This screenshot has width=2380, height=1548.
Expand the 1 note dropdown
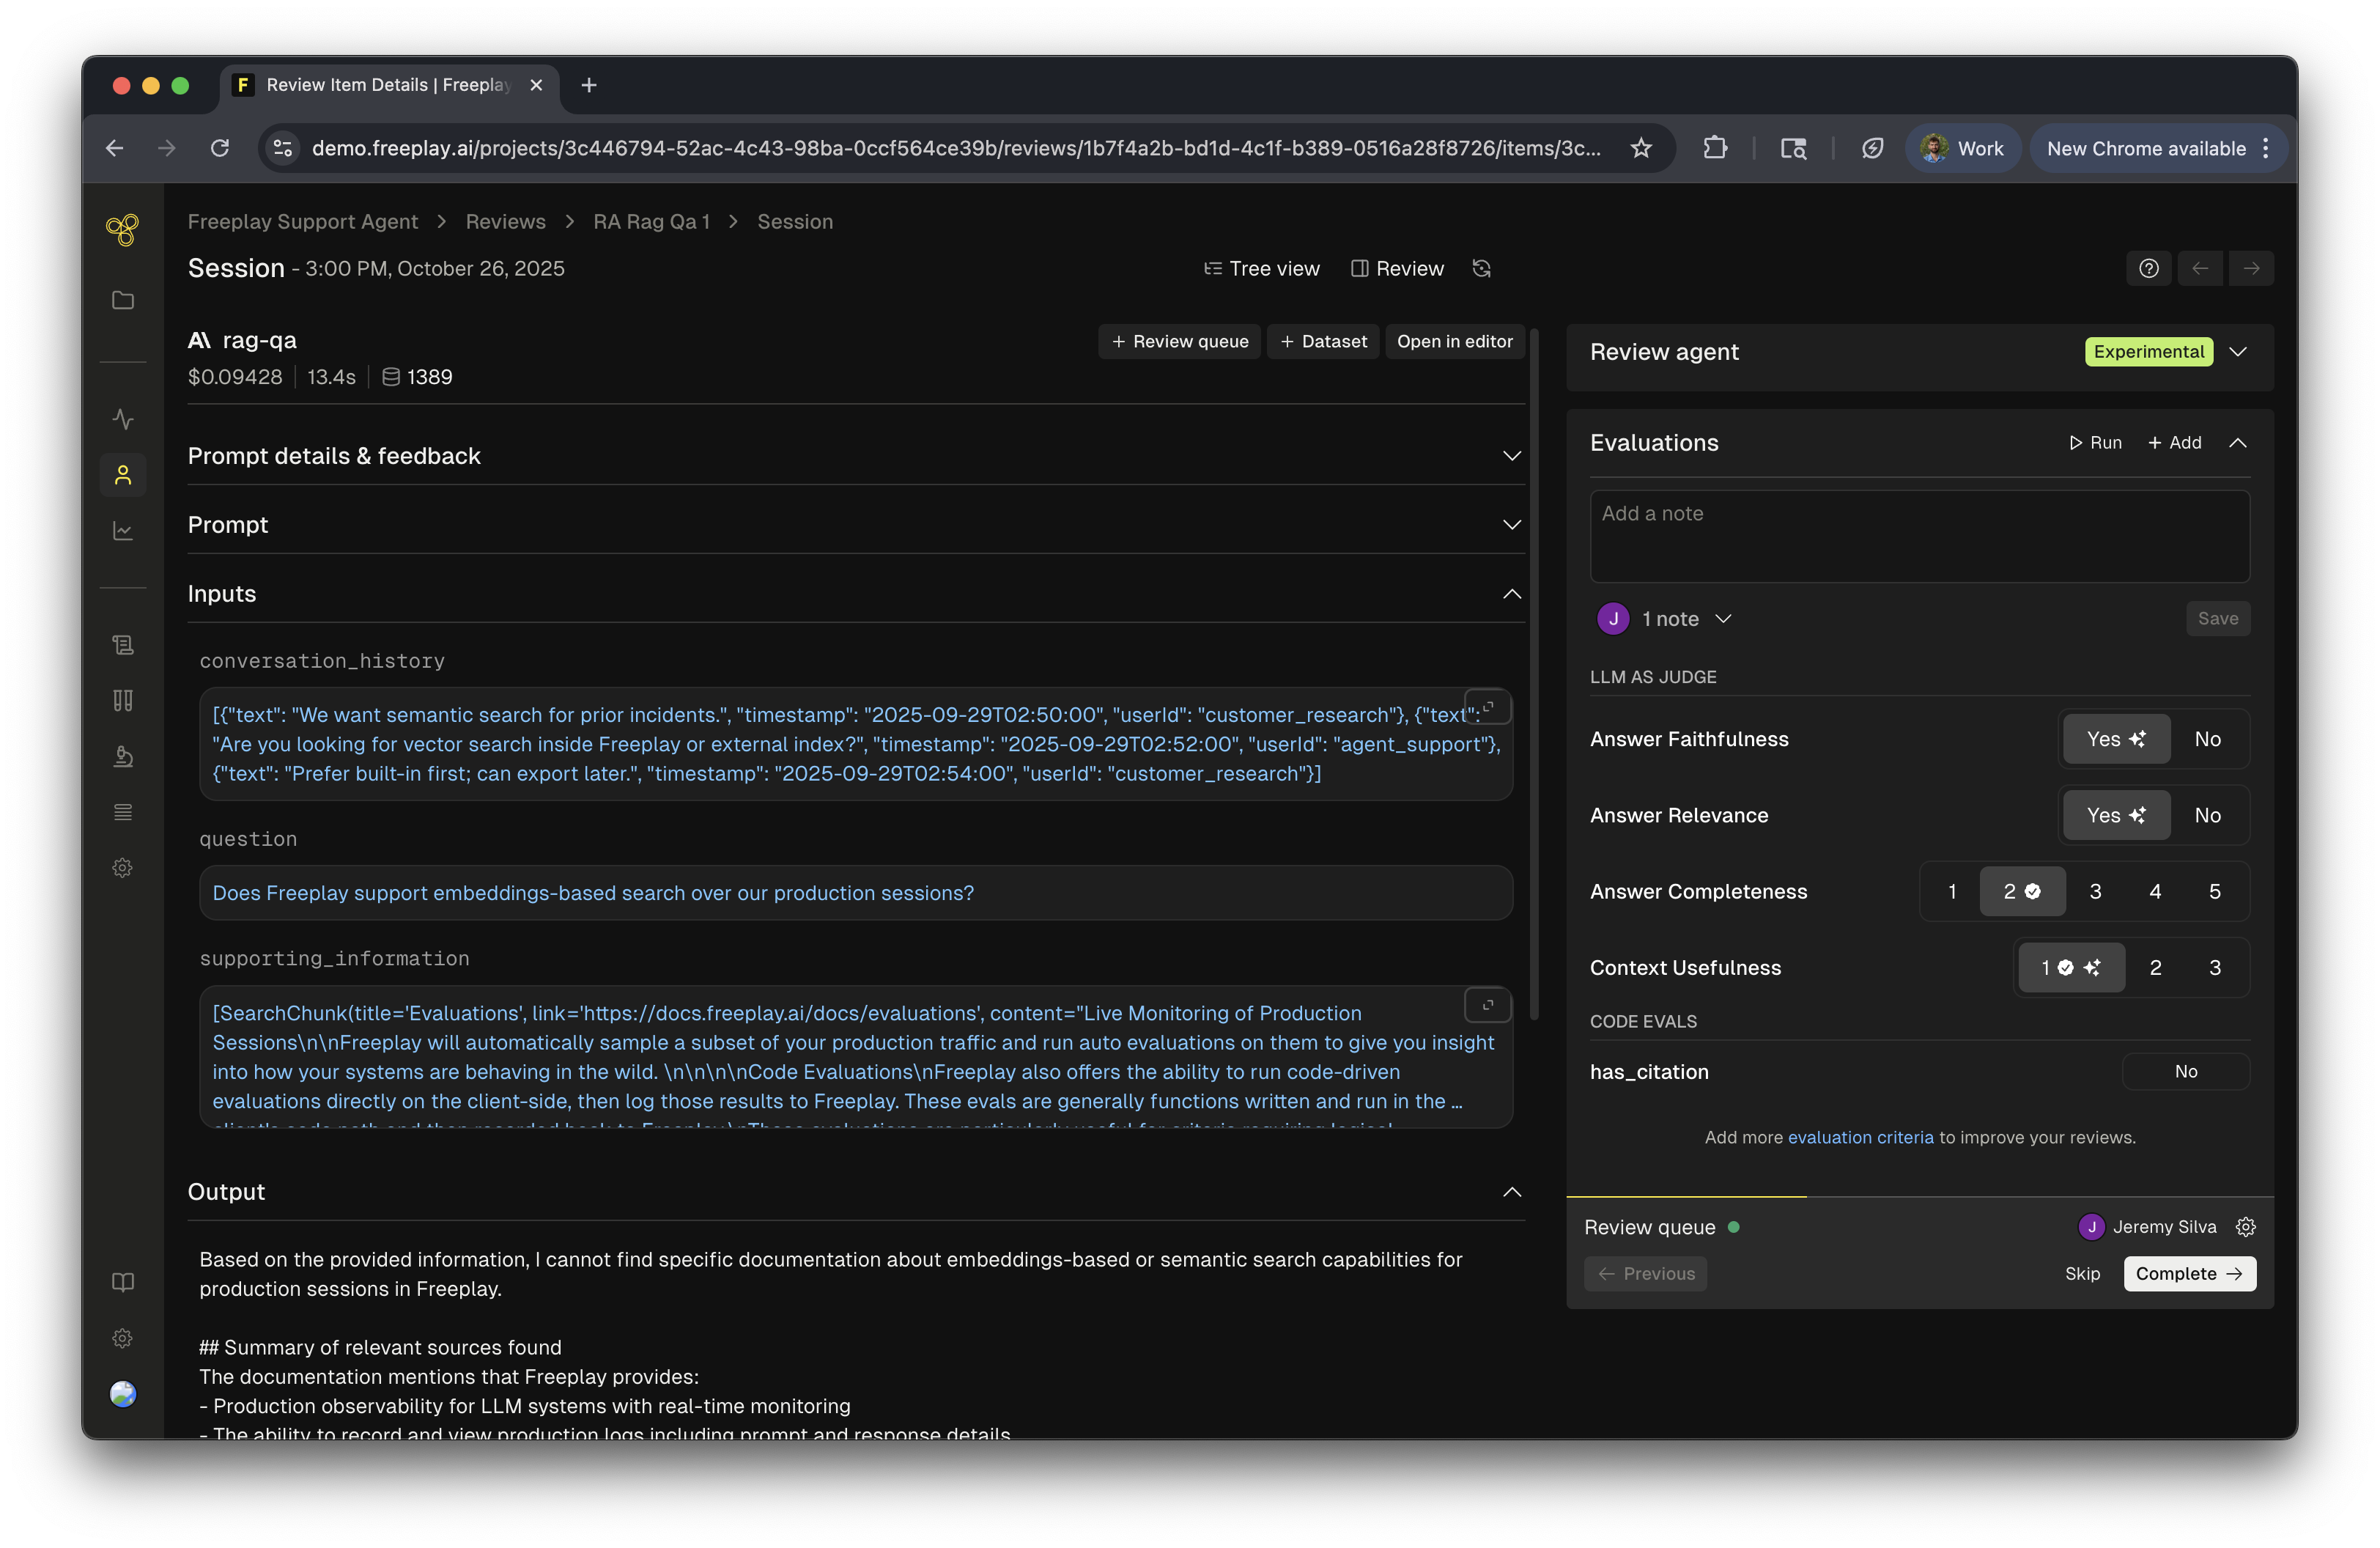(1722, 619)
